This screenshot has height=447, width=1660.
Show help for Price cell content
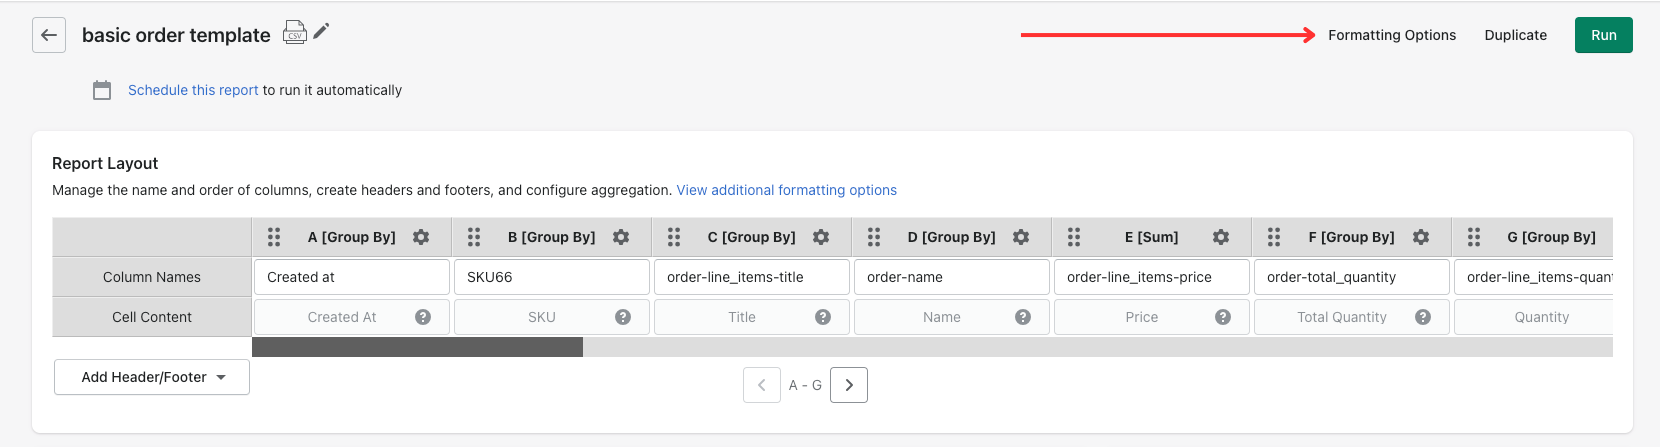1223,317
